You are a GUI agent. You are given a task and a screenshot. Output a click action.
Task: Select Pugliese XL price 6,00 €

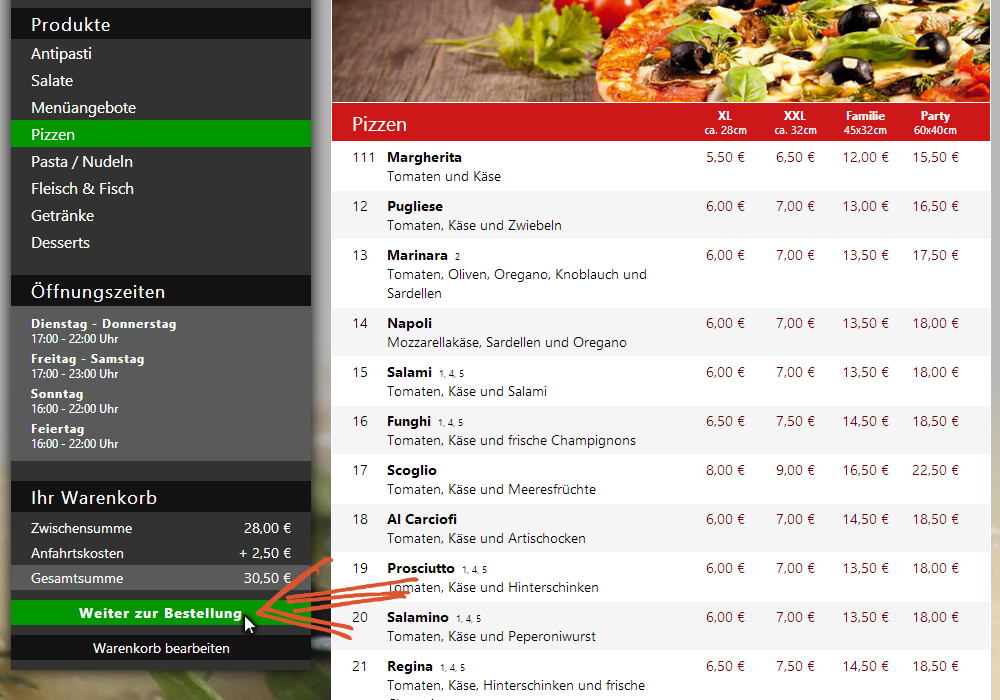click(725, 207)
